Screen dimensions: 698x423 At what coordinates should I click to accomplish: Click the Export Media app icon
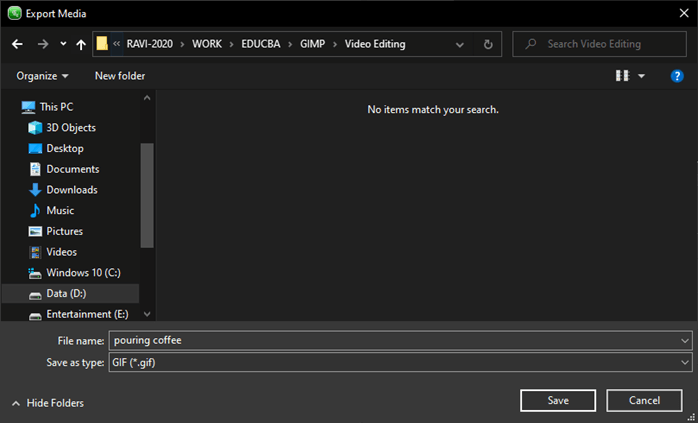14,13
